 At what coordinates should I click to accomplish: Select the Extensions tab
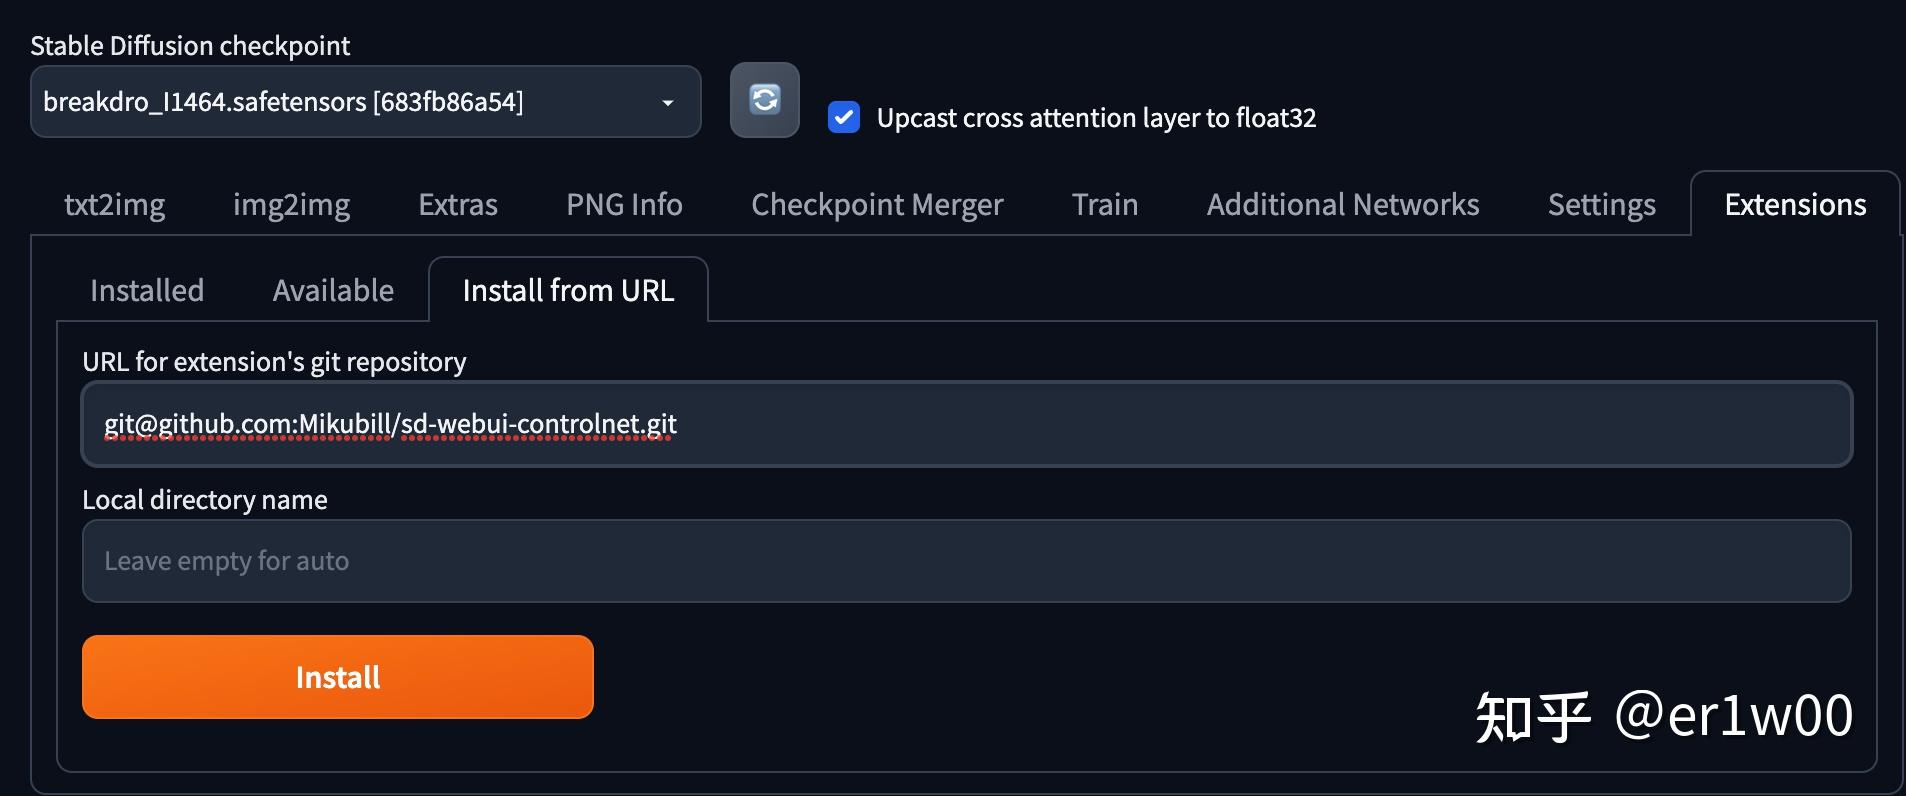pos(1795,205)
